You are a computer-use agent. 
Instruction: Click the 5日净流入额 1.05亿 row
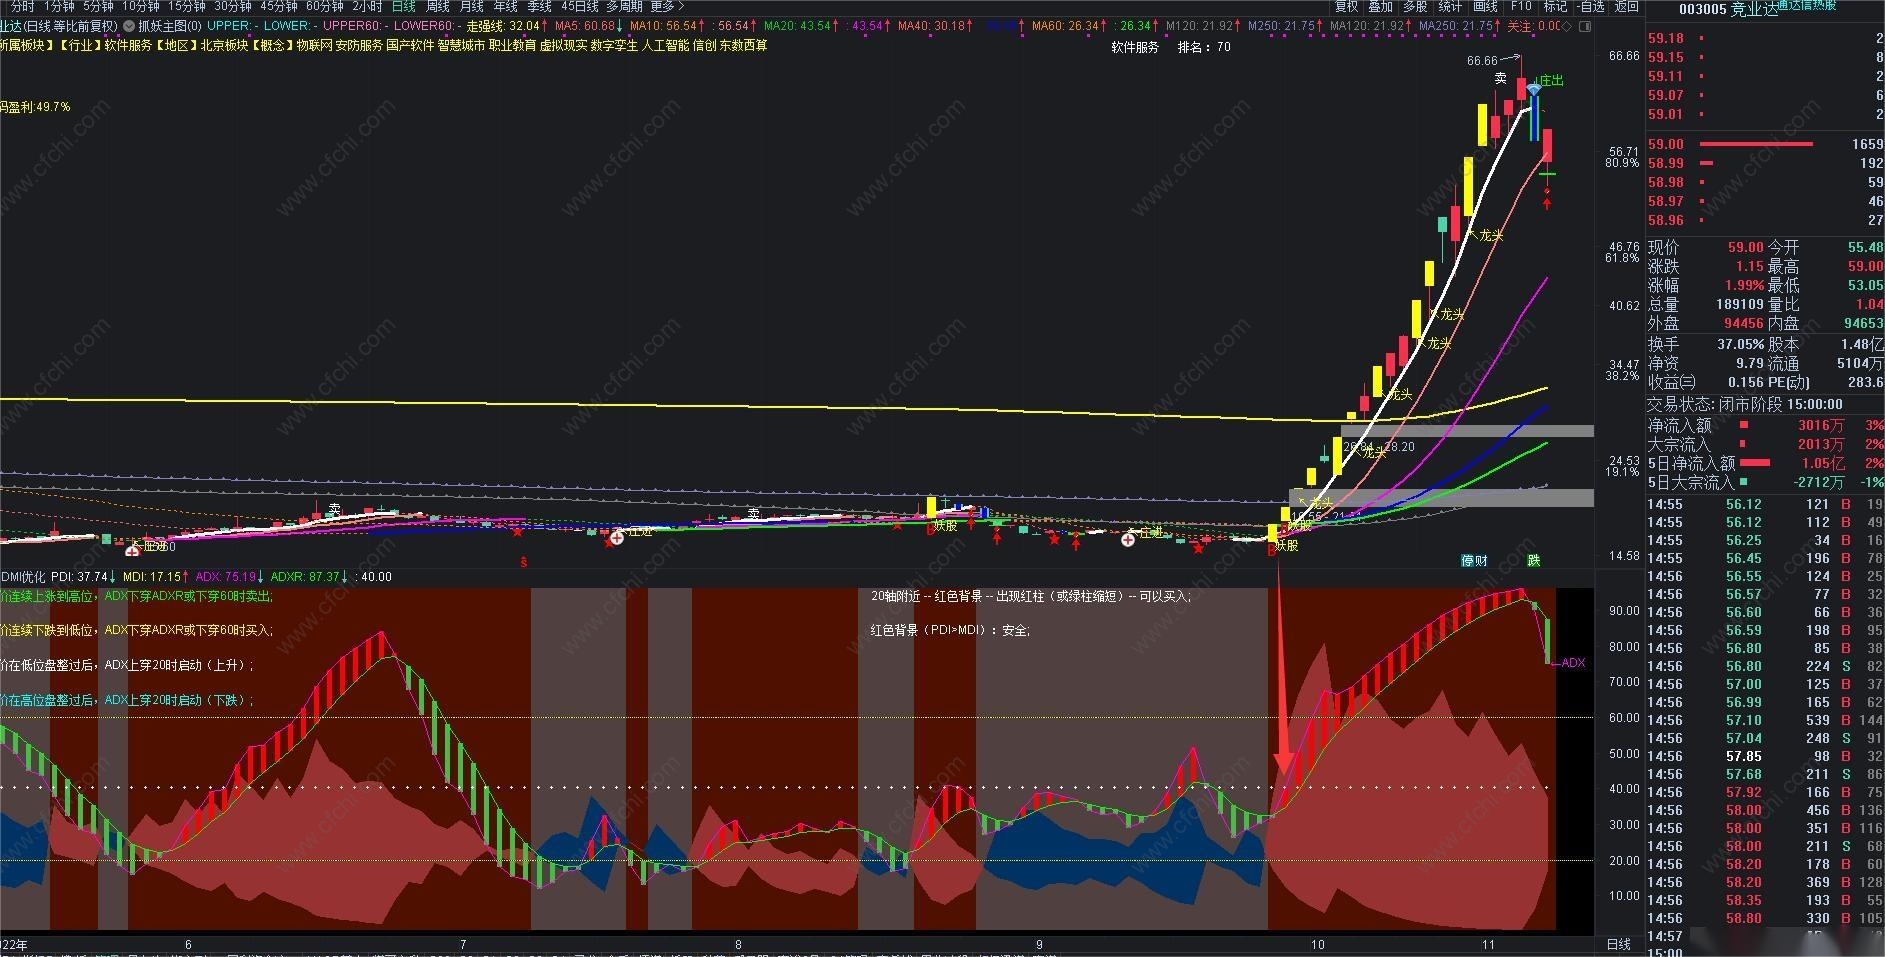pos(1765,463)
